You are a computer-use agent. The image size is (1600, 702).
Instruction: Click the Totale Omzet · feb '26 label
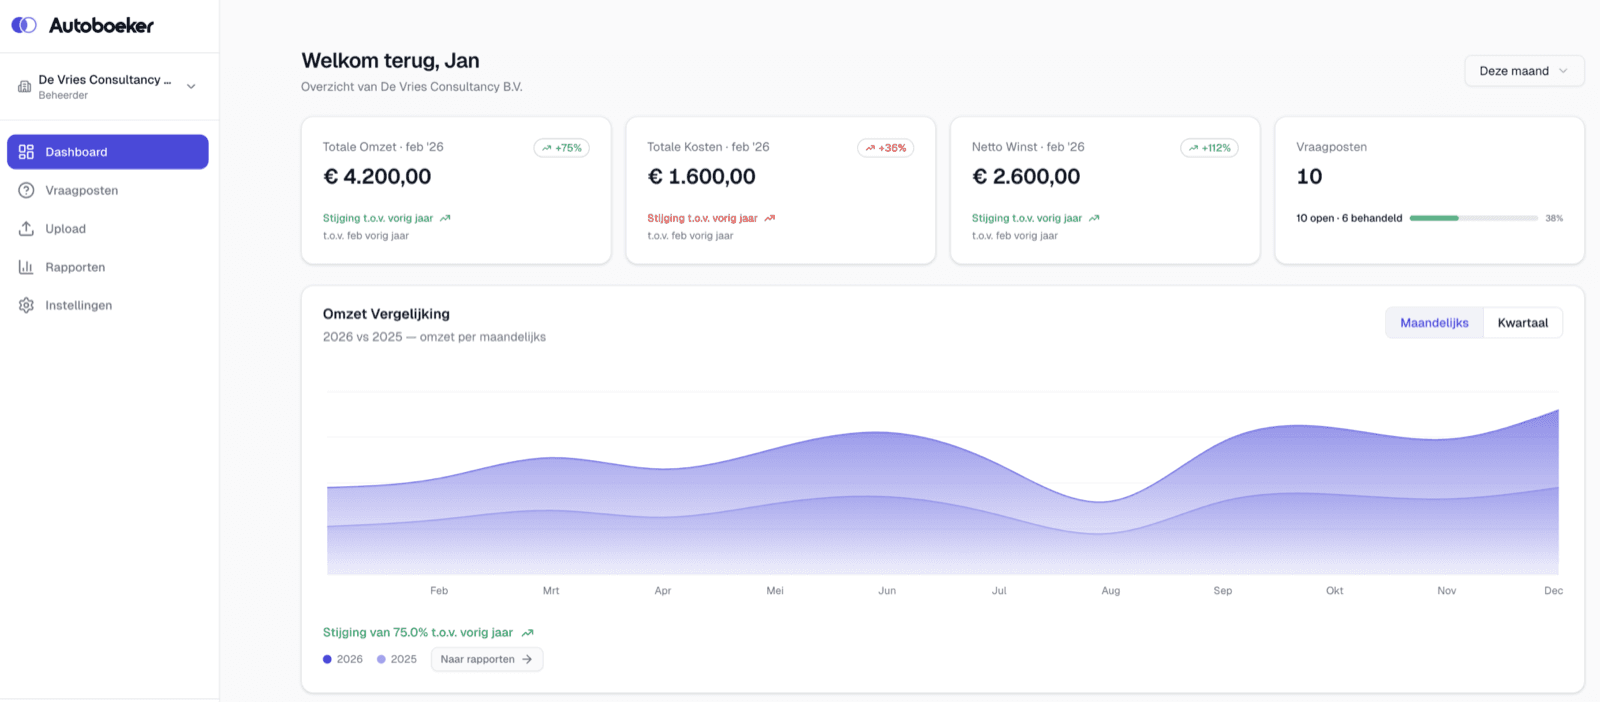(383, 147)
